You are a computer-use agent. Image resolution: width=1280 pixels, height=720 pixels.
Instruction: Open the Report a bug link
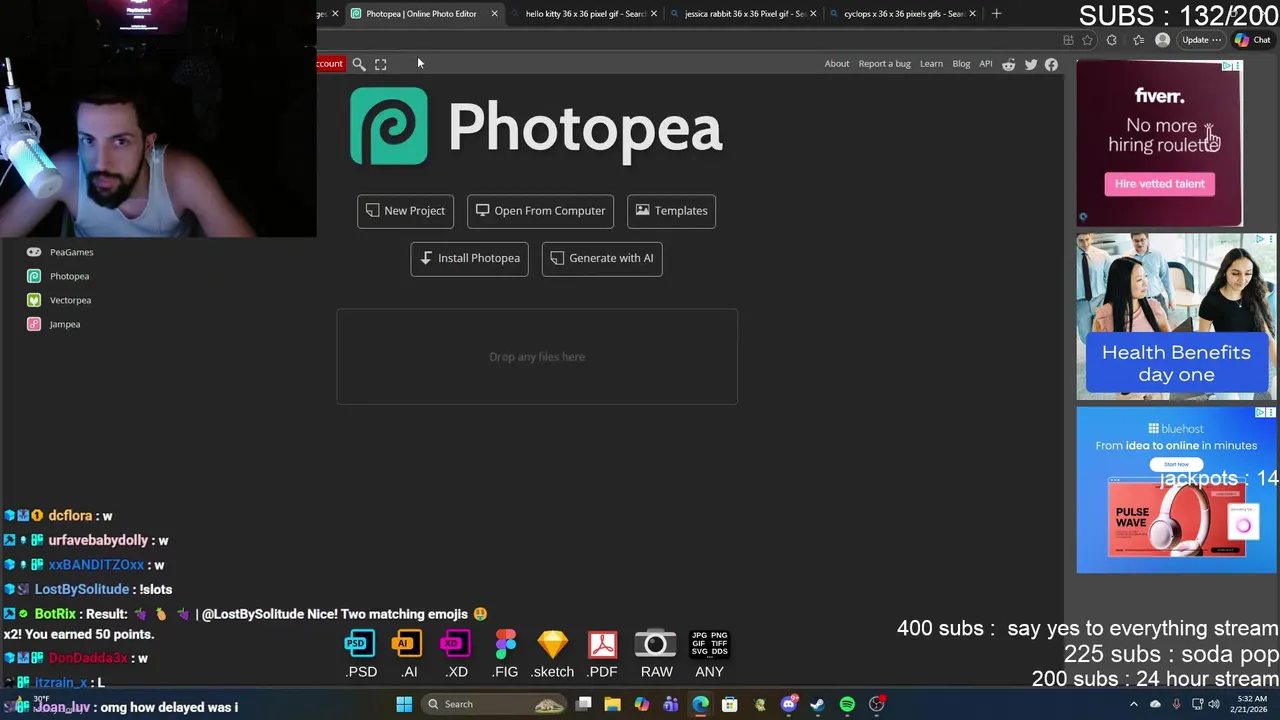[x=885, y=64]
